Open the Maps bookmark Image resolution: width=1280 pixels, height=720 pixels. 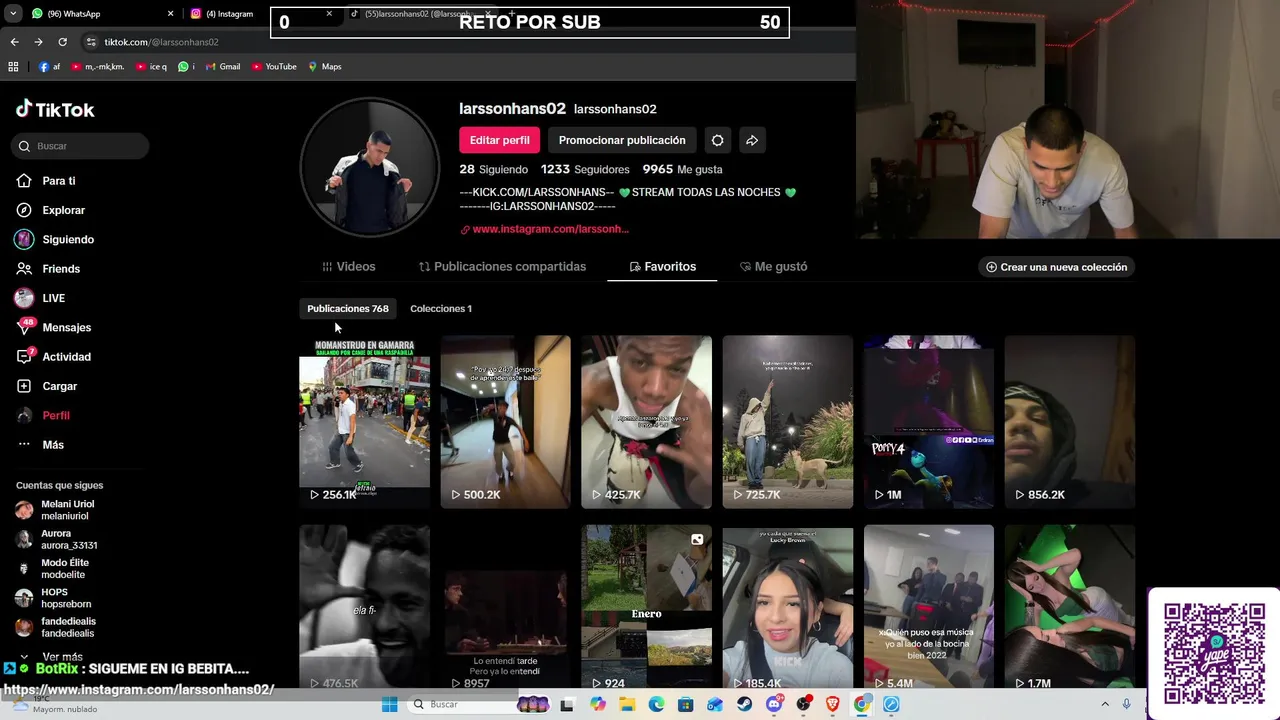click(325, 67)
